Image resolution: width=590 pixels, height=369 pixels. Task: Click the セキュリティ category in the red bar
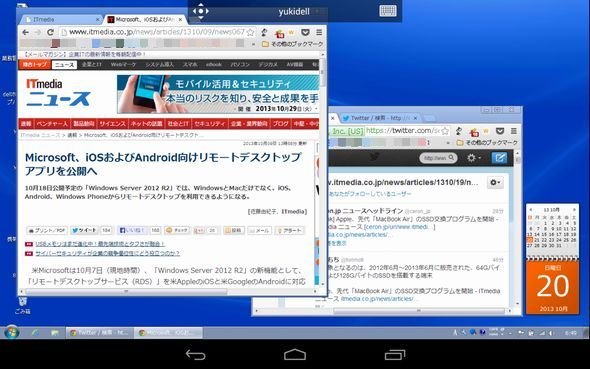209,124
